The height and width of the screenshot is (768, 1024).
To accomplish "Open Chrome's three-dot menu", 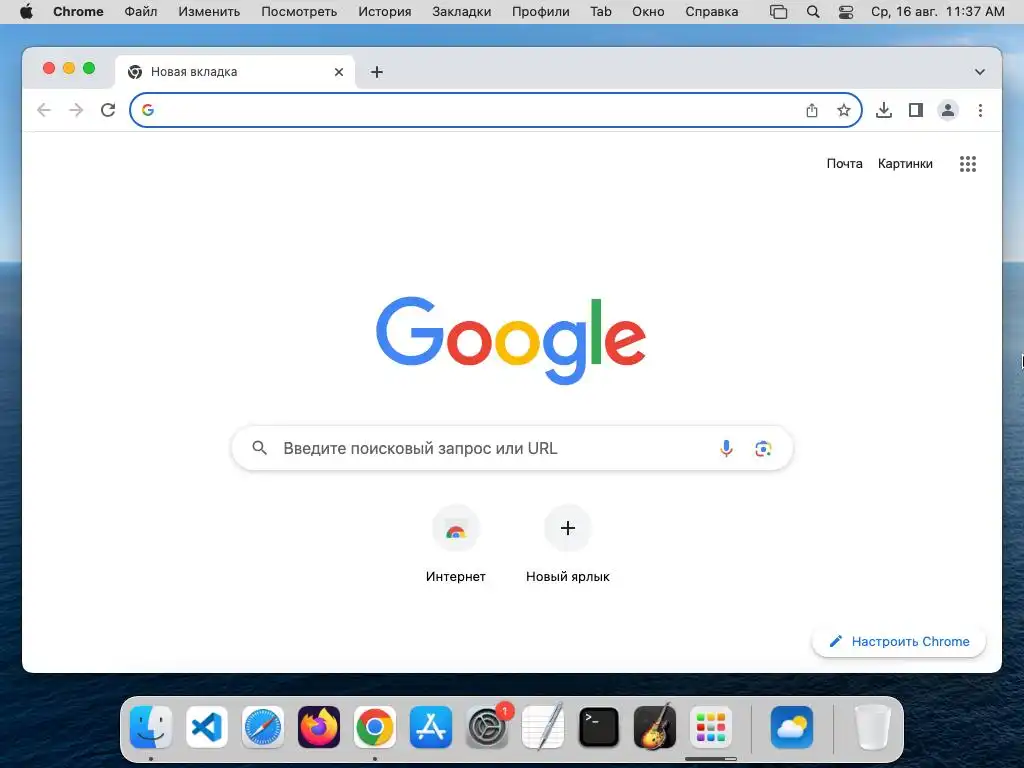I will click(980, 110).
